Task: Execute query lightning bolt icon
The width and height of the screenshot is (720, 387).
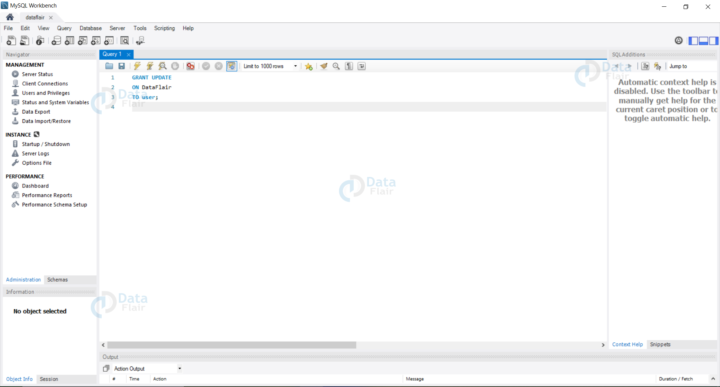Action: [137, 66]
